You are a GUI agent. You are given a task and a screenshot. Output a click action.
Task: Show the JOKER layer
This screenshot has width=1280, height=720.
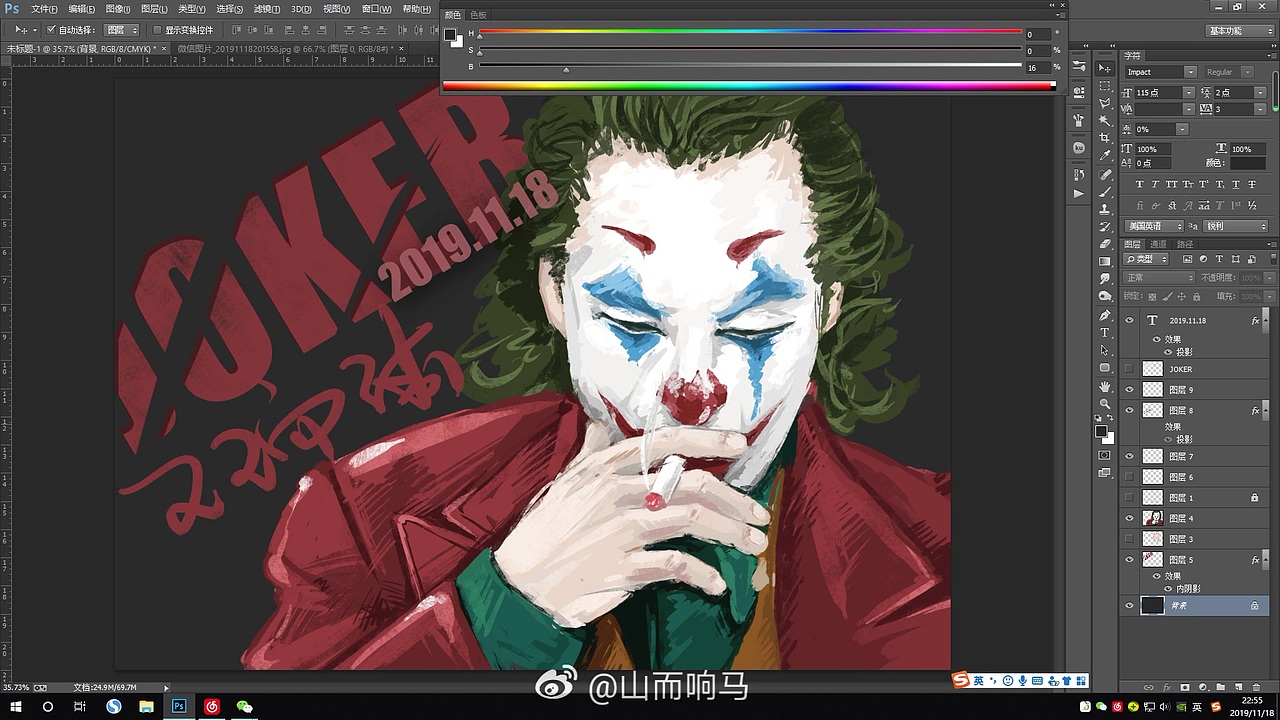coord(1129,369)
